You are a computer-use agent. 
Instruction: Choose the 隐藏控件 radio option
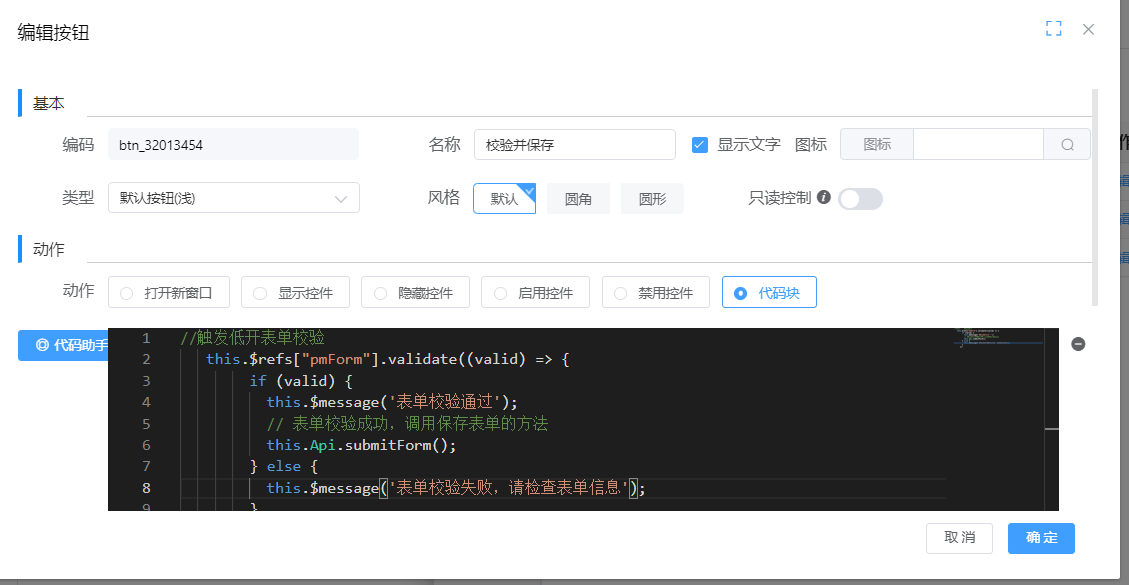[414, 293]
